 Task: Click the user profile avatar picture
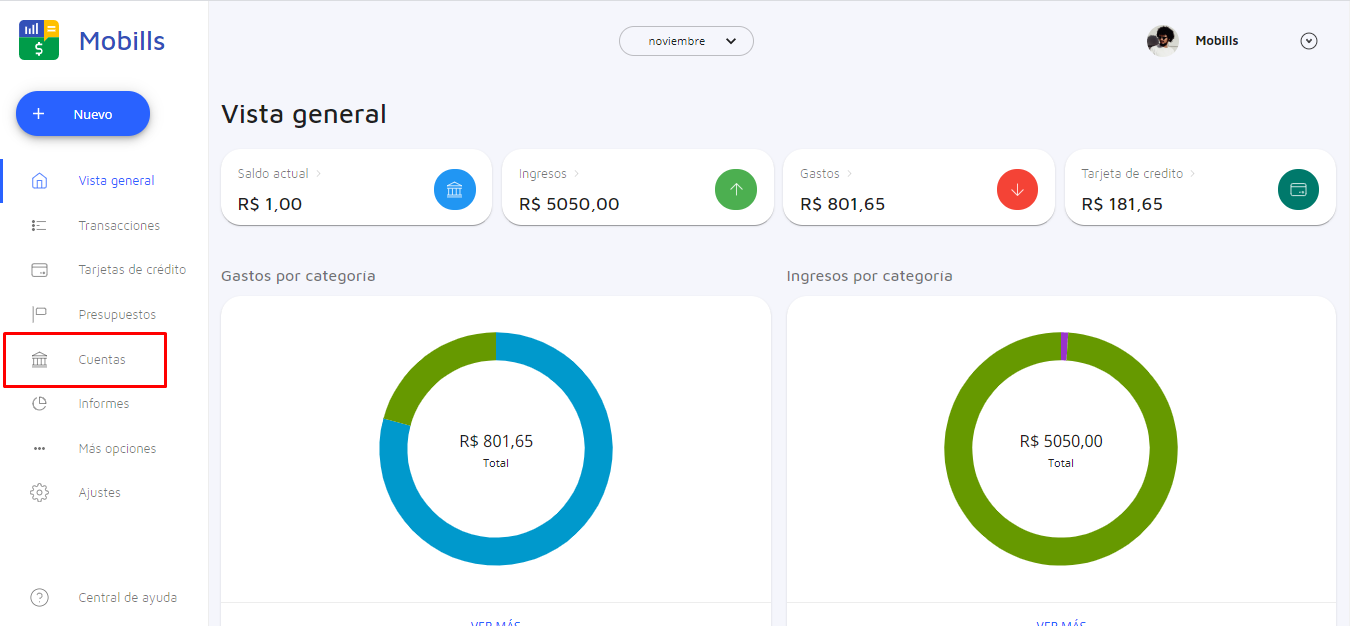coord(1162,41)
